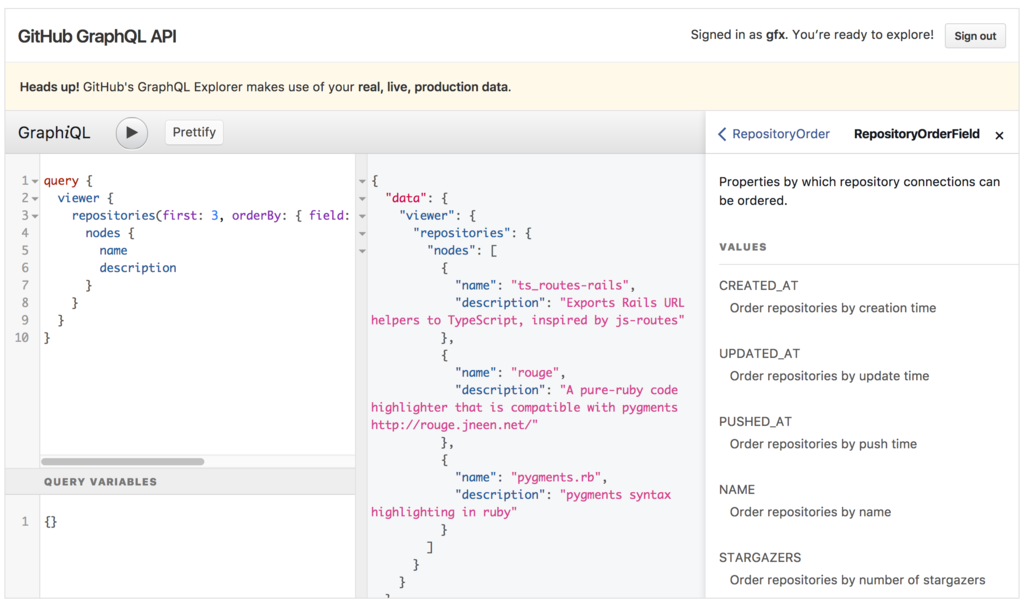Sign out of the gfx account

[975, 36]
